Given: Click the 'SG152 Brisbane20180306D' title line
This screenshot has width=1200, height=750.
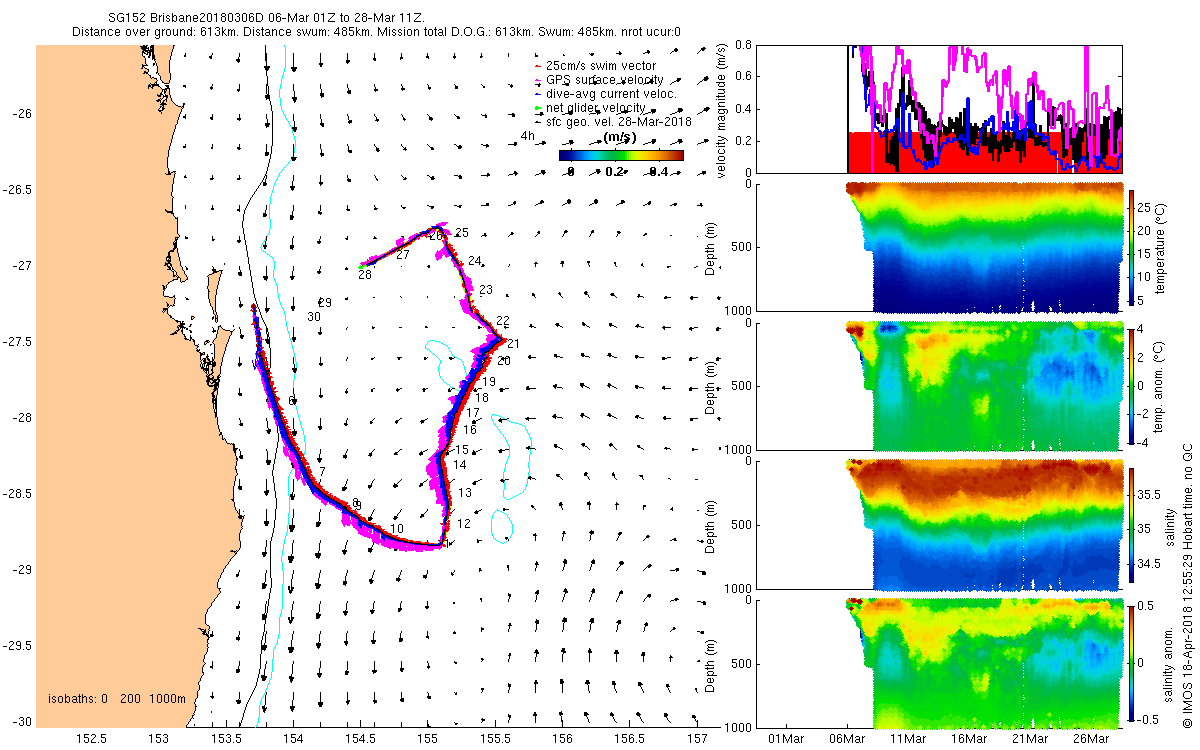Looking at the screenshot, I should 266,18.
